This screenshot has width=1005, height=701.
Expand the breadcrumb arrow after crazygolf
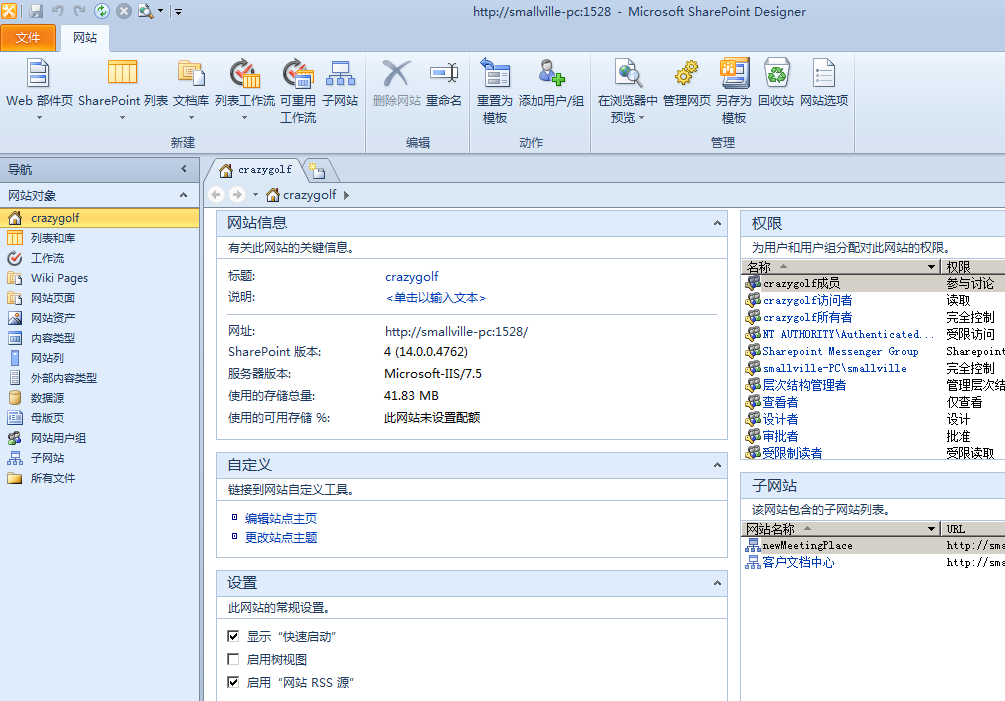(x=347, y=195)
